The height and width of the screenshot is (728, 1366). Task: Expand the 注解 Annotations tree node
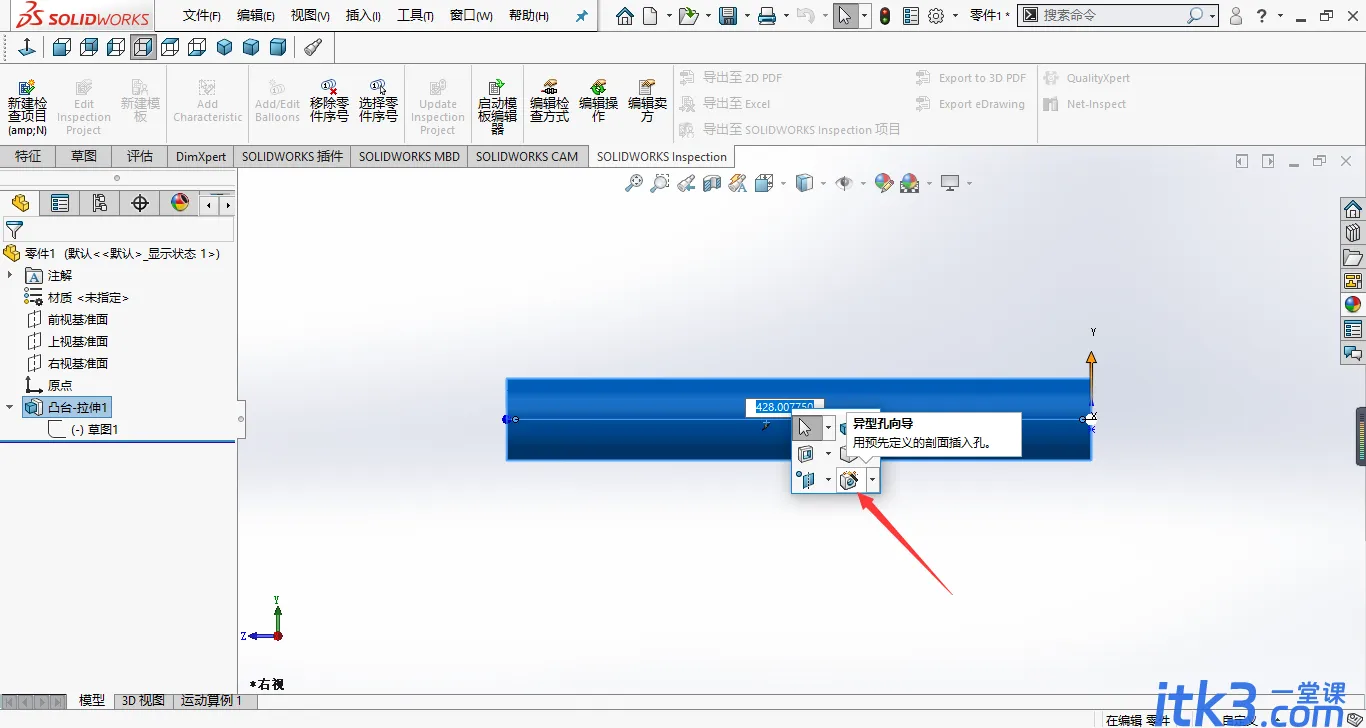[x=10, y=275]
